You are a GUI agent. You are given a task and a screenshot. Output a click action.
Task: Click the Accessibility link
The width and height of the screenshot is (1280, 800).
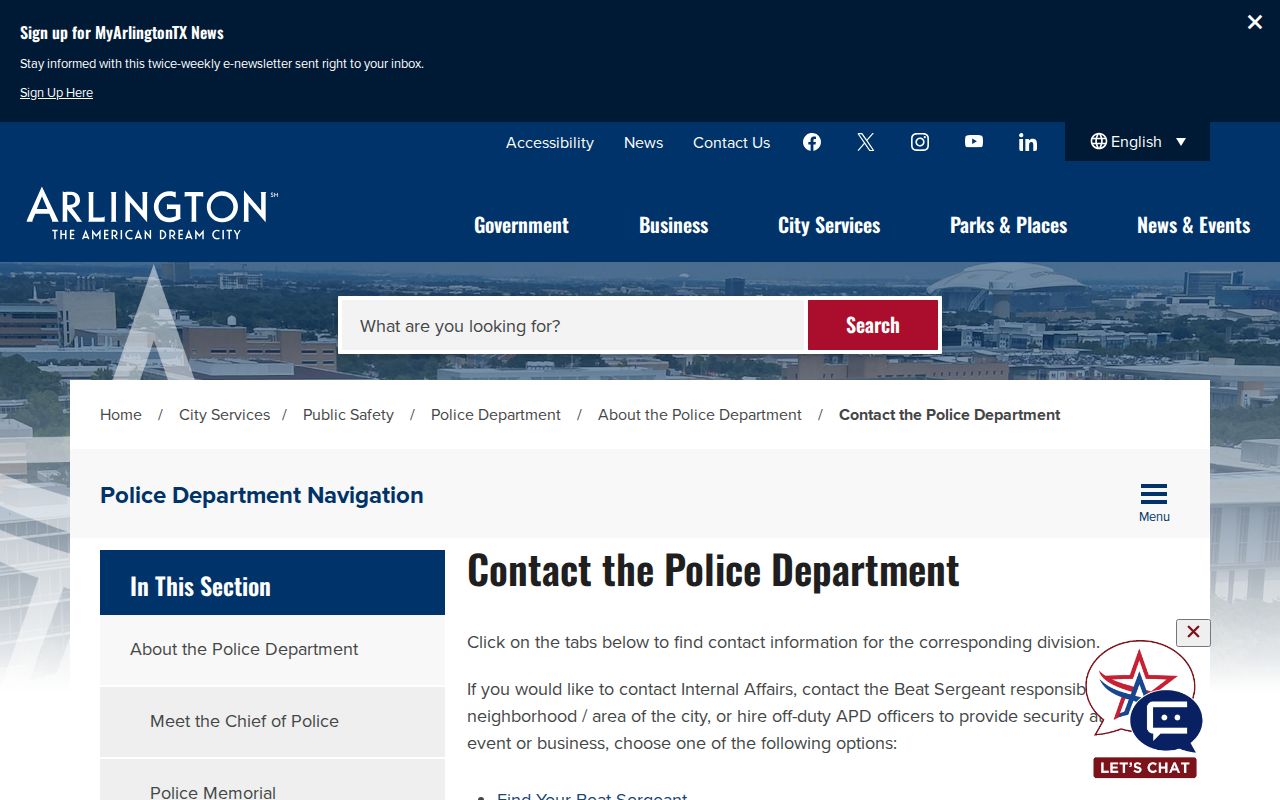(550, 143)
